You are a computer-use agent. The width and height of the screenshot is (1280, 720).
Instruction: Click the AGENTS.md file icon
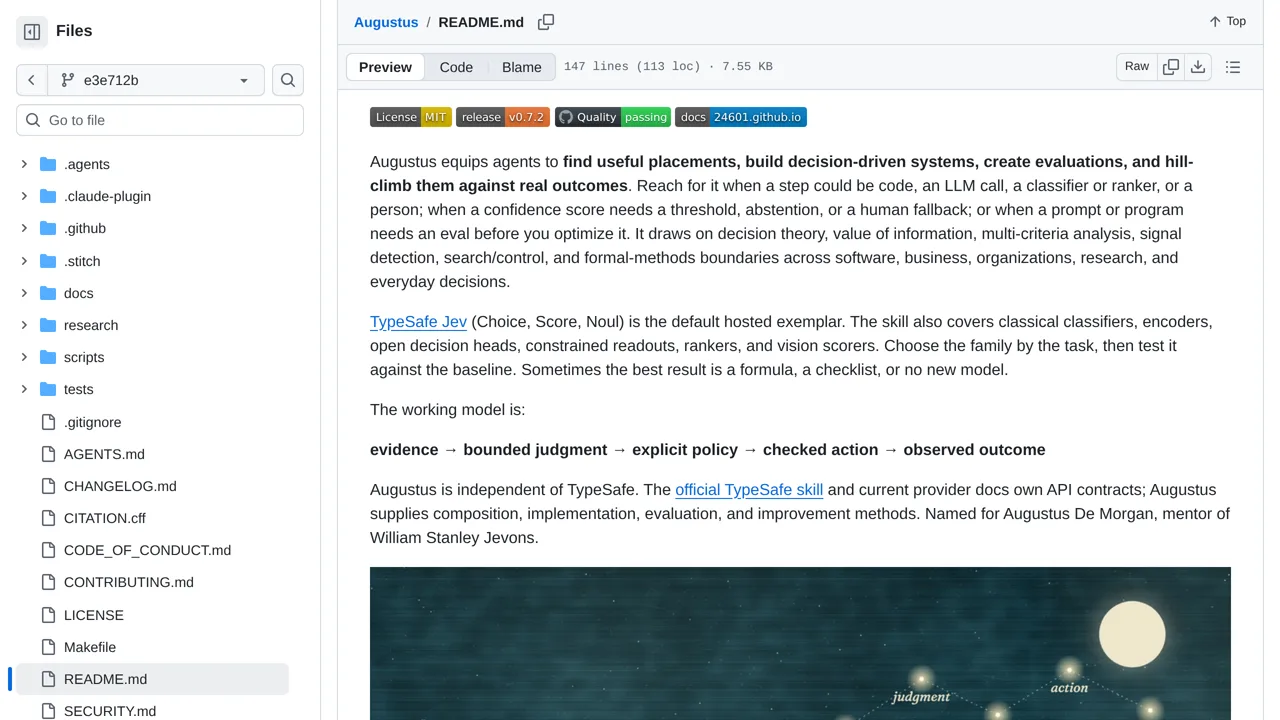coord(48,454)
